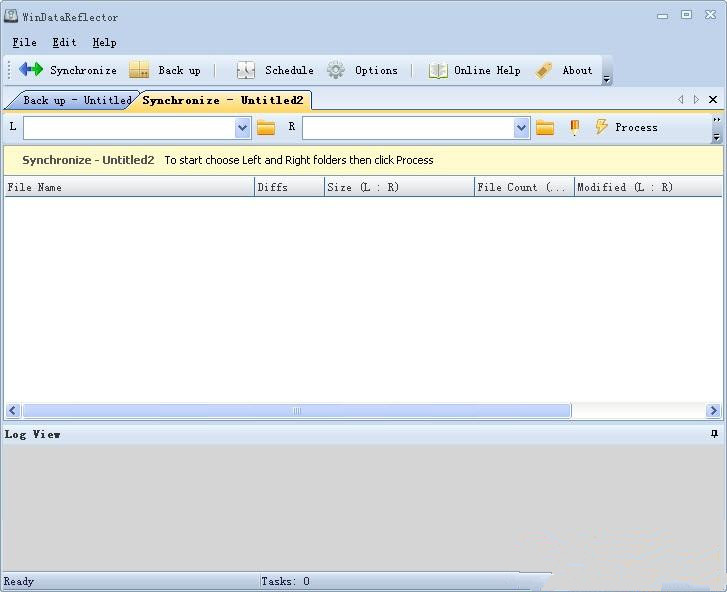
Task: Switch to the Back up - Untitled tab
Action: pyautogui.click(x=73, y=100)
